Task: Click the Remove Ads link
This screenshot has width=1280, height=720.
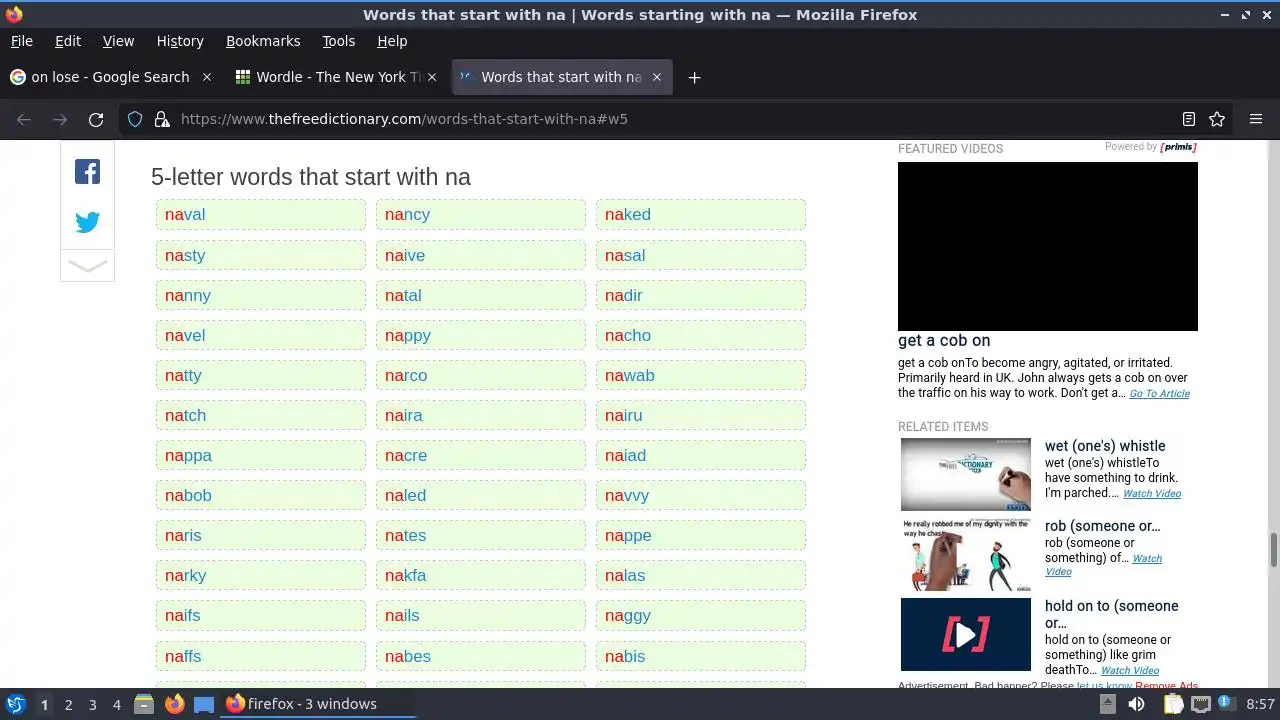Action: 1166,686
